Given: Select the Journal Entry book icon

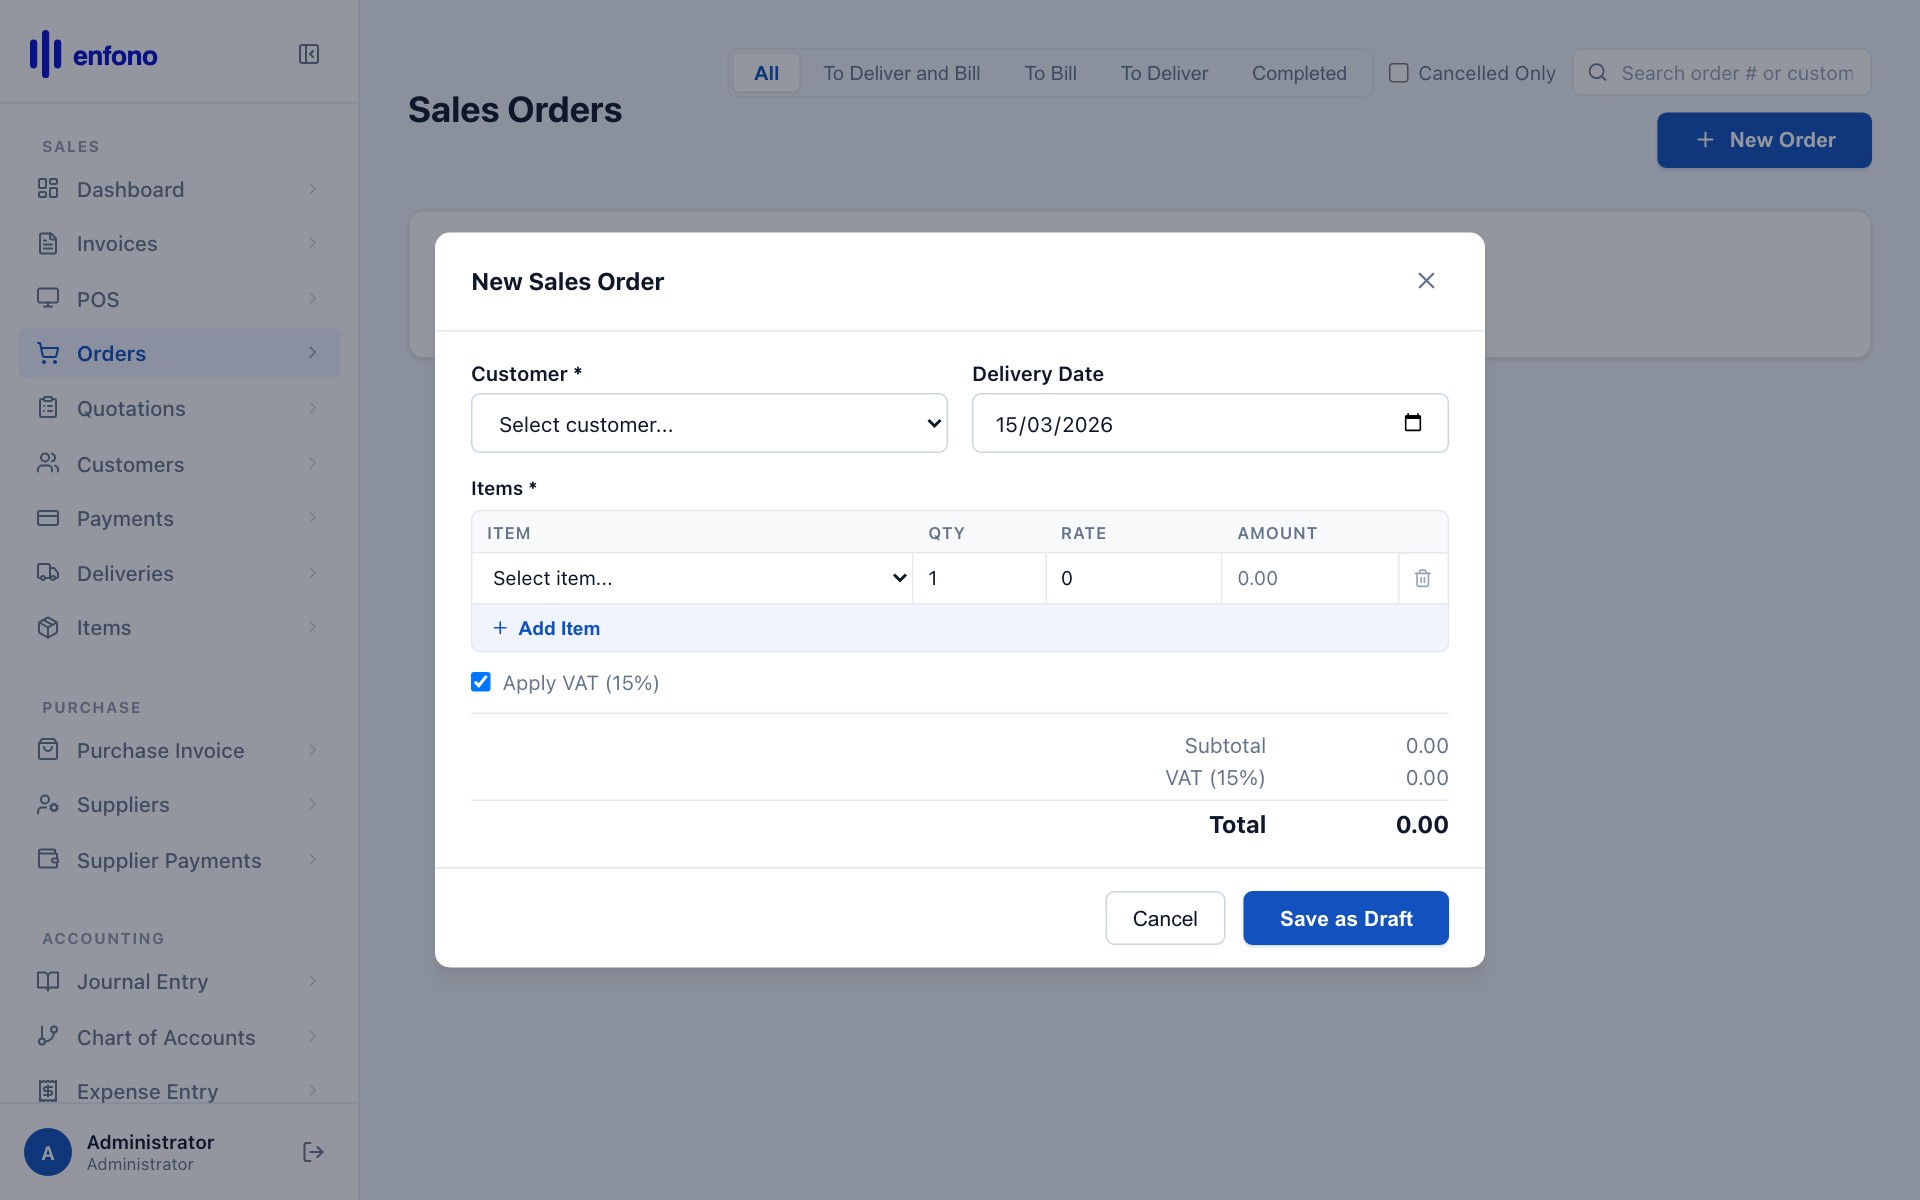Looking at the screenshot, I should click(x=49, y=981).
